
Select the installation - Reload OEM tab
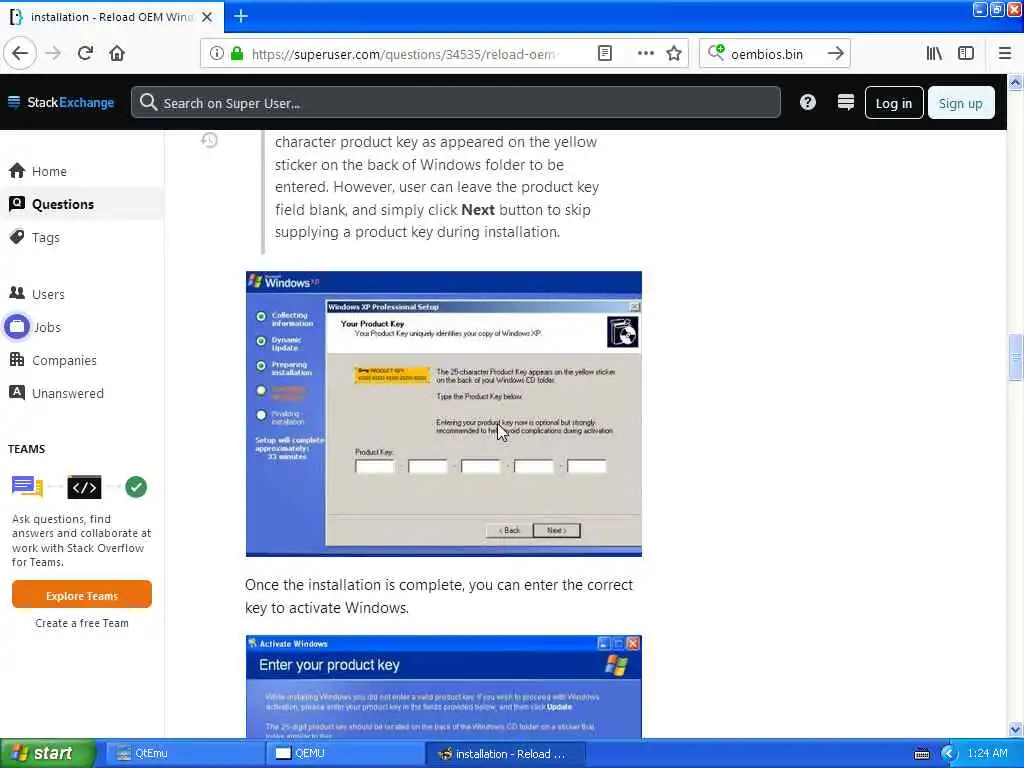(x=112, y=17)
